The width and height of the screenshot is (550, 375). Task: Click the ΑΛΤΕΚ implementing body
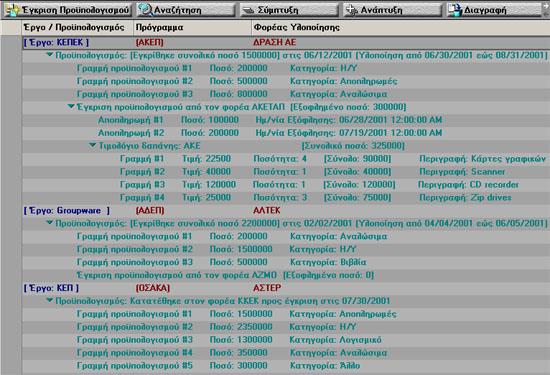267,210
